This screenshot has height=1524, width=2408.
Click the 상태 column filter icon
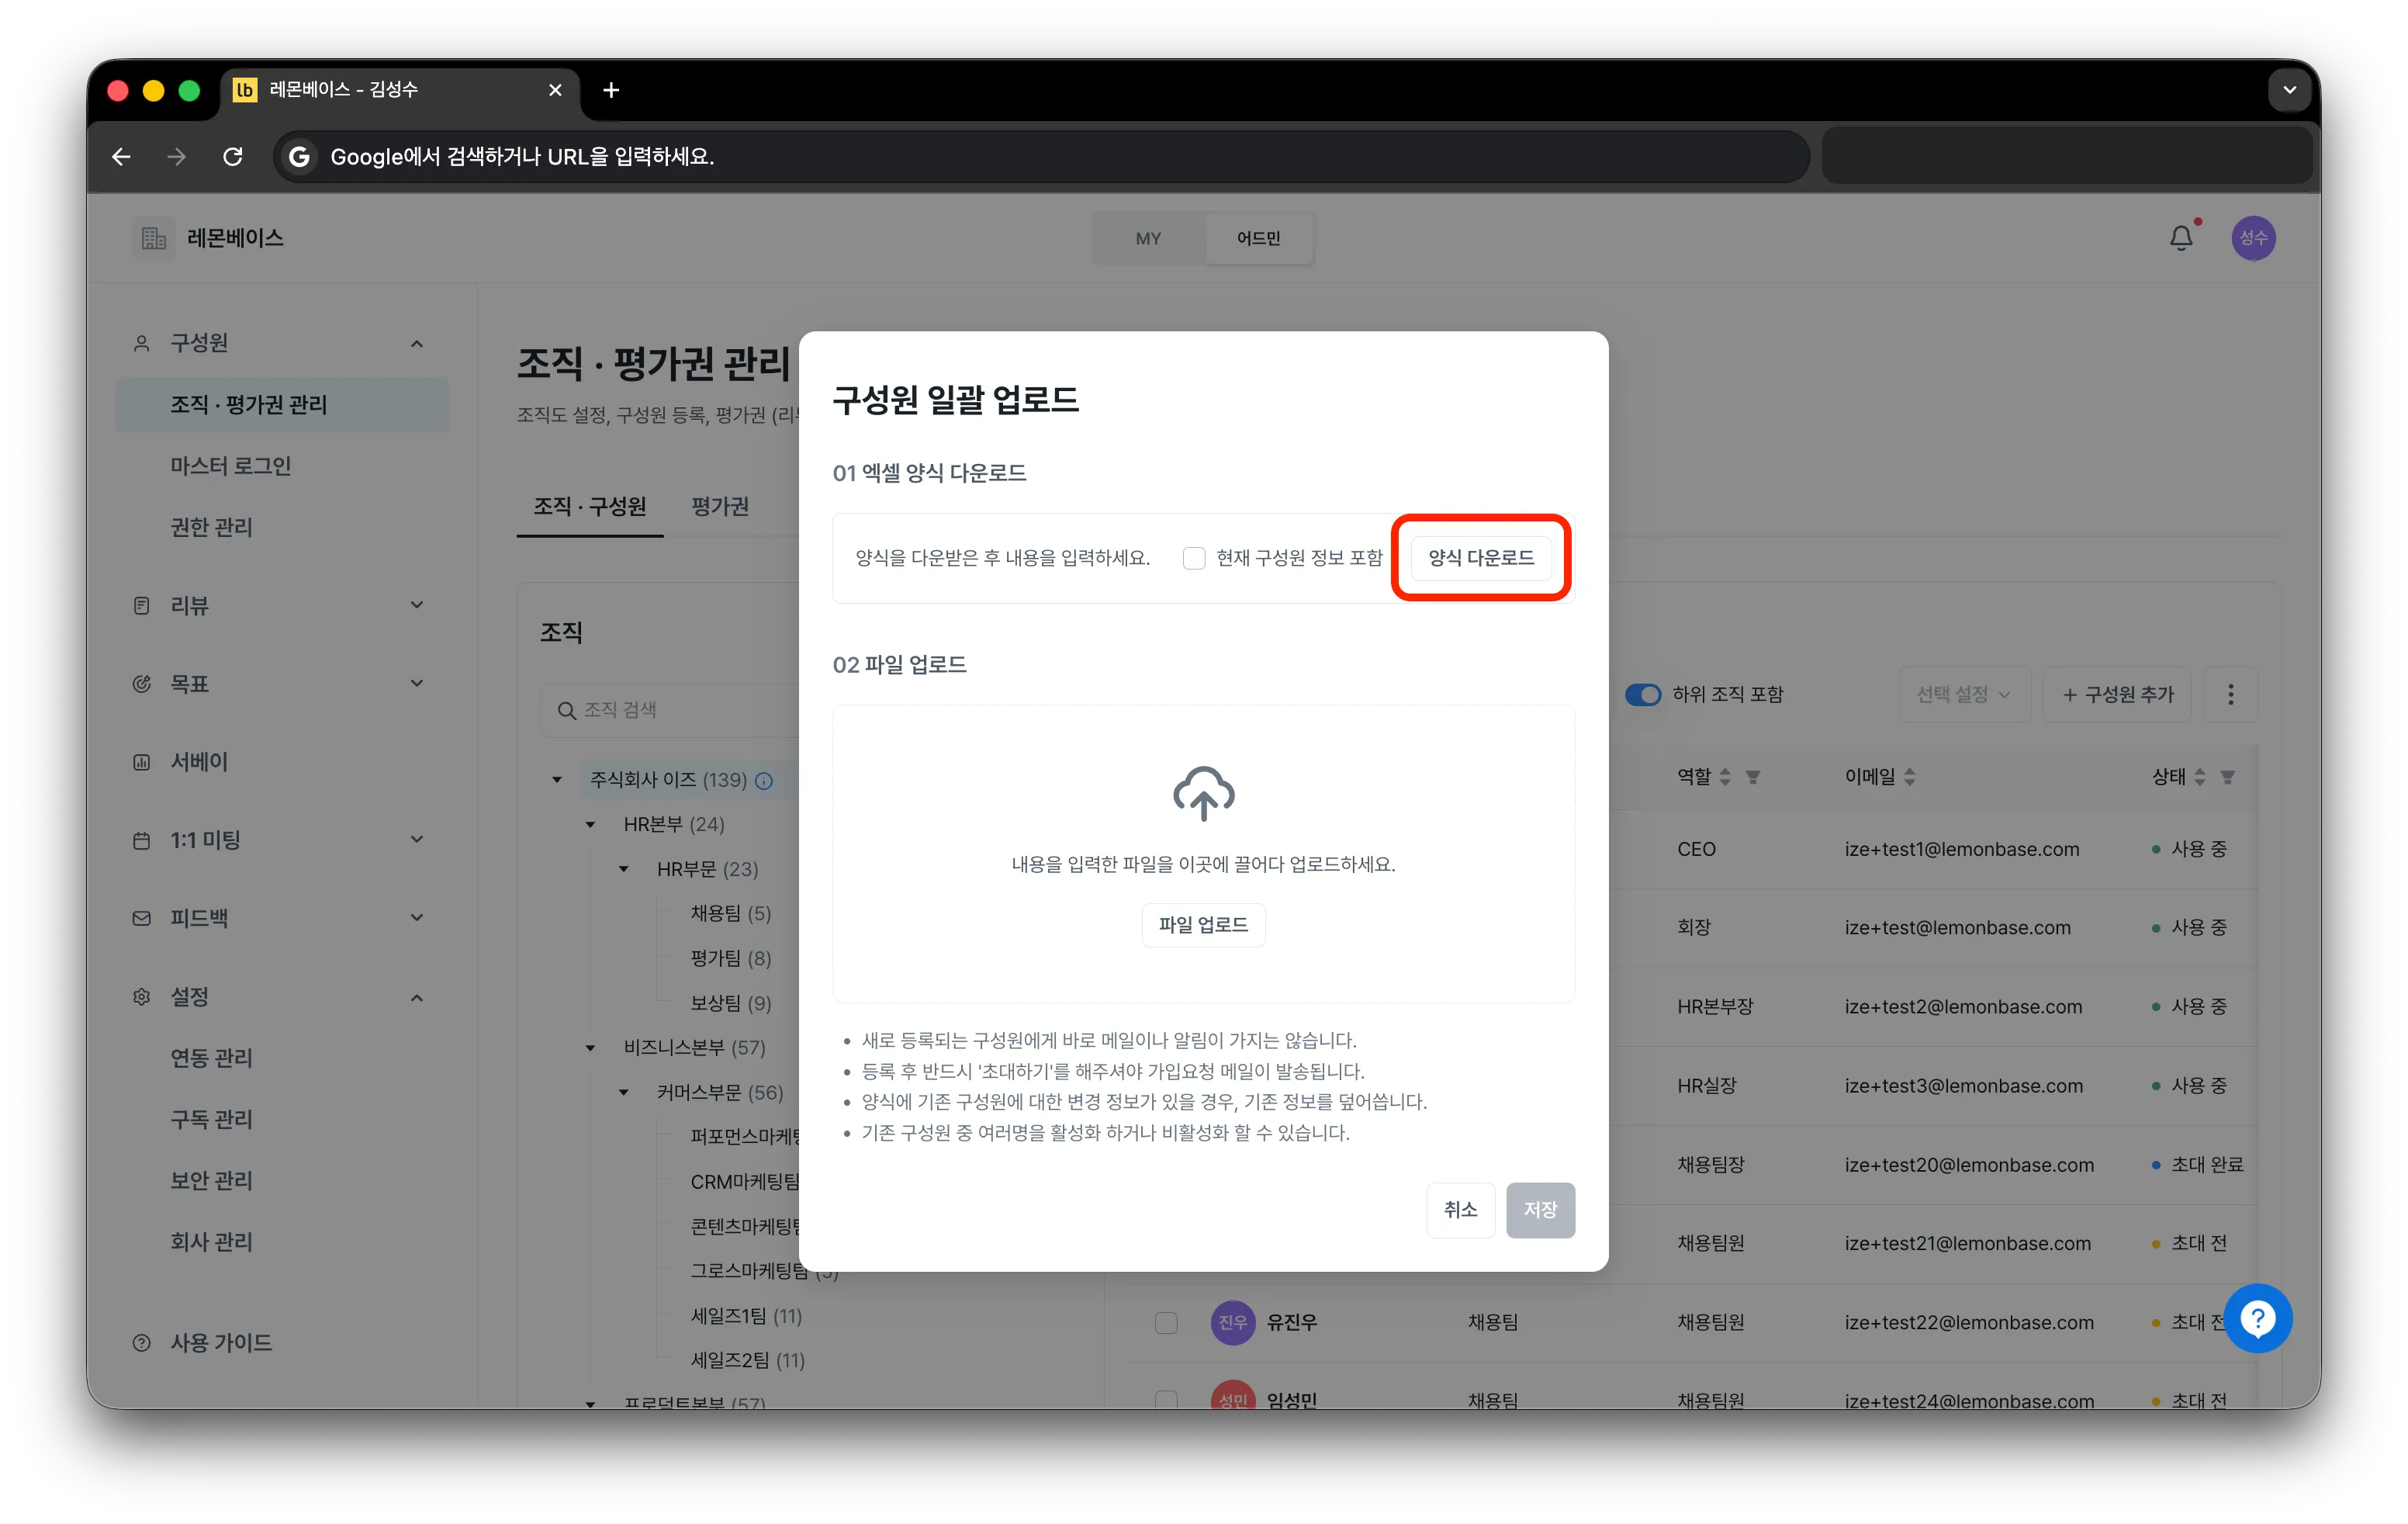coord(2228,777)
